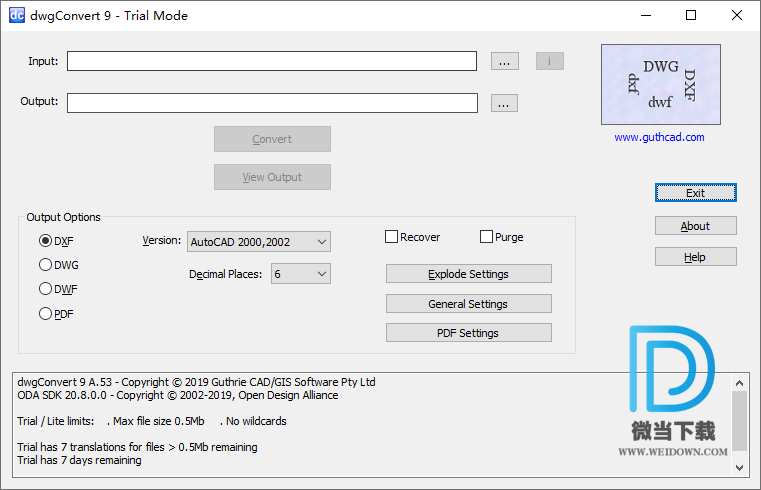
Task: Click the Convert button
Action: (272, 139)
